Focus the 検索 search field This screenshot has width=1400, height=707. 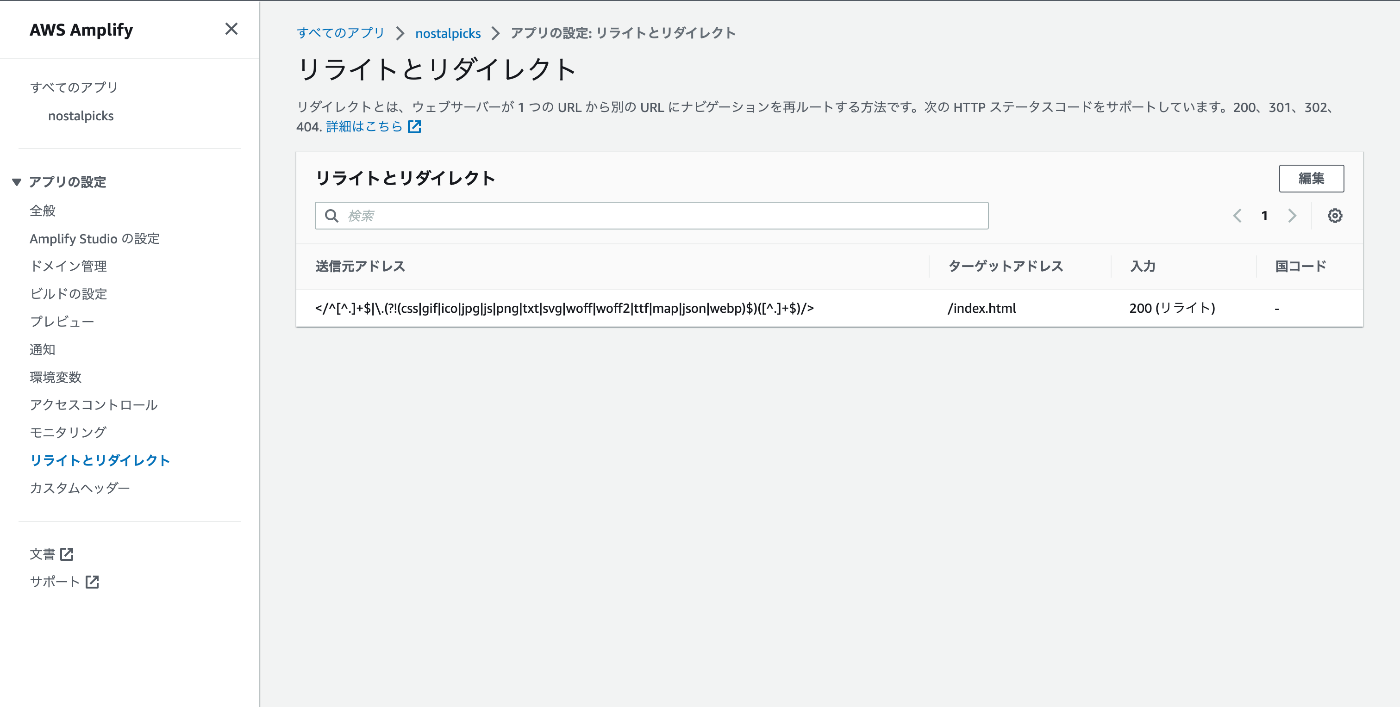click(x=652, y=216)
